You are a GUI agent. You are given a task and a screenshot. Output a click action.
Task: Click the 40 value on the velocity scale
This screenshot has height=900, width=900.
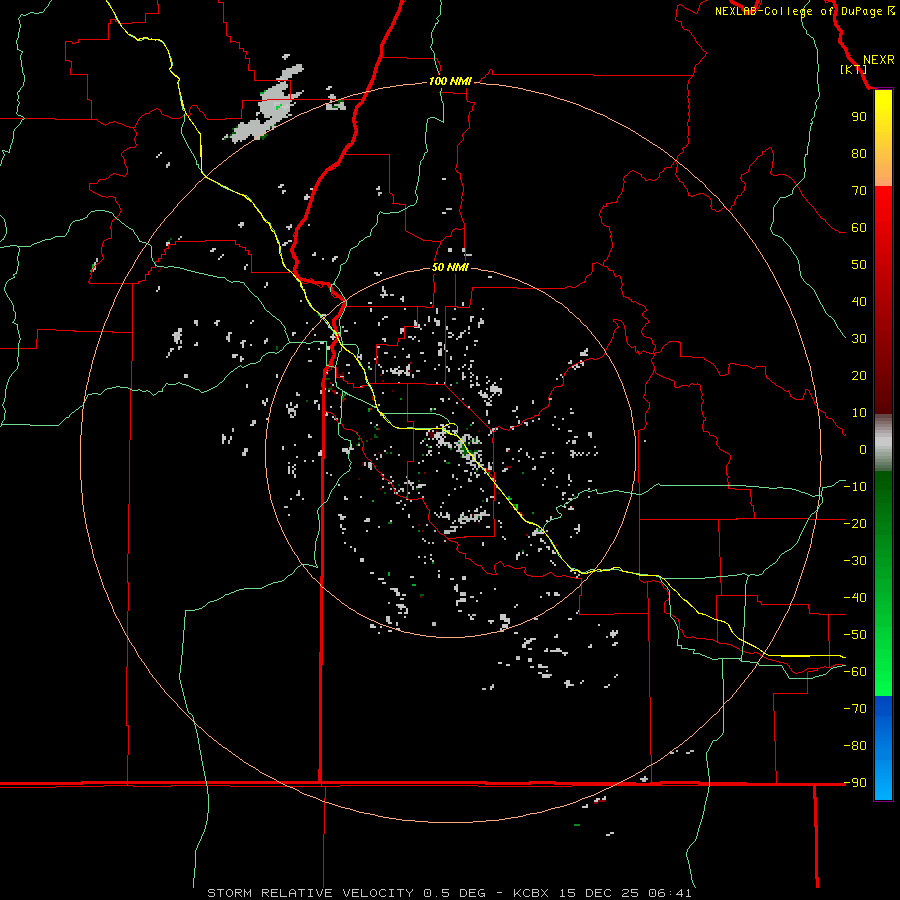[x=859, y=302]
